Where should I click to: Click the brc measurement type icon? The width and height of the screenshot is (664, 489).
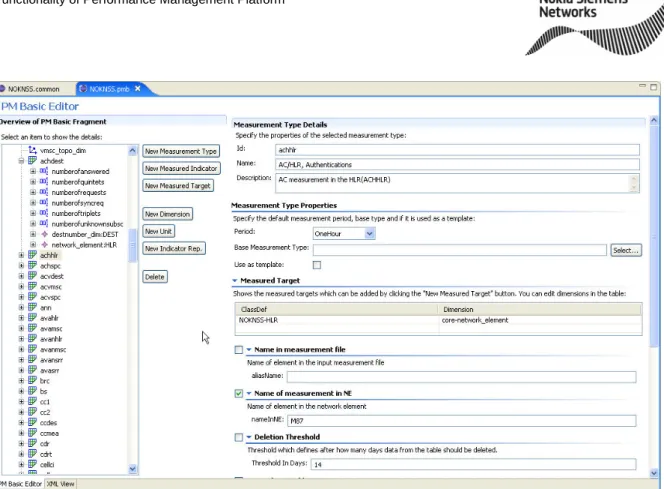click(33, 381)
